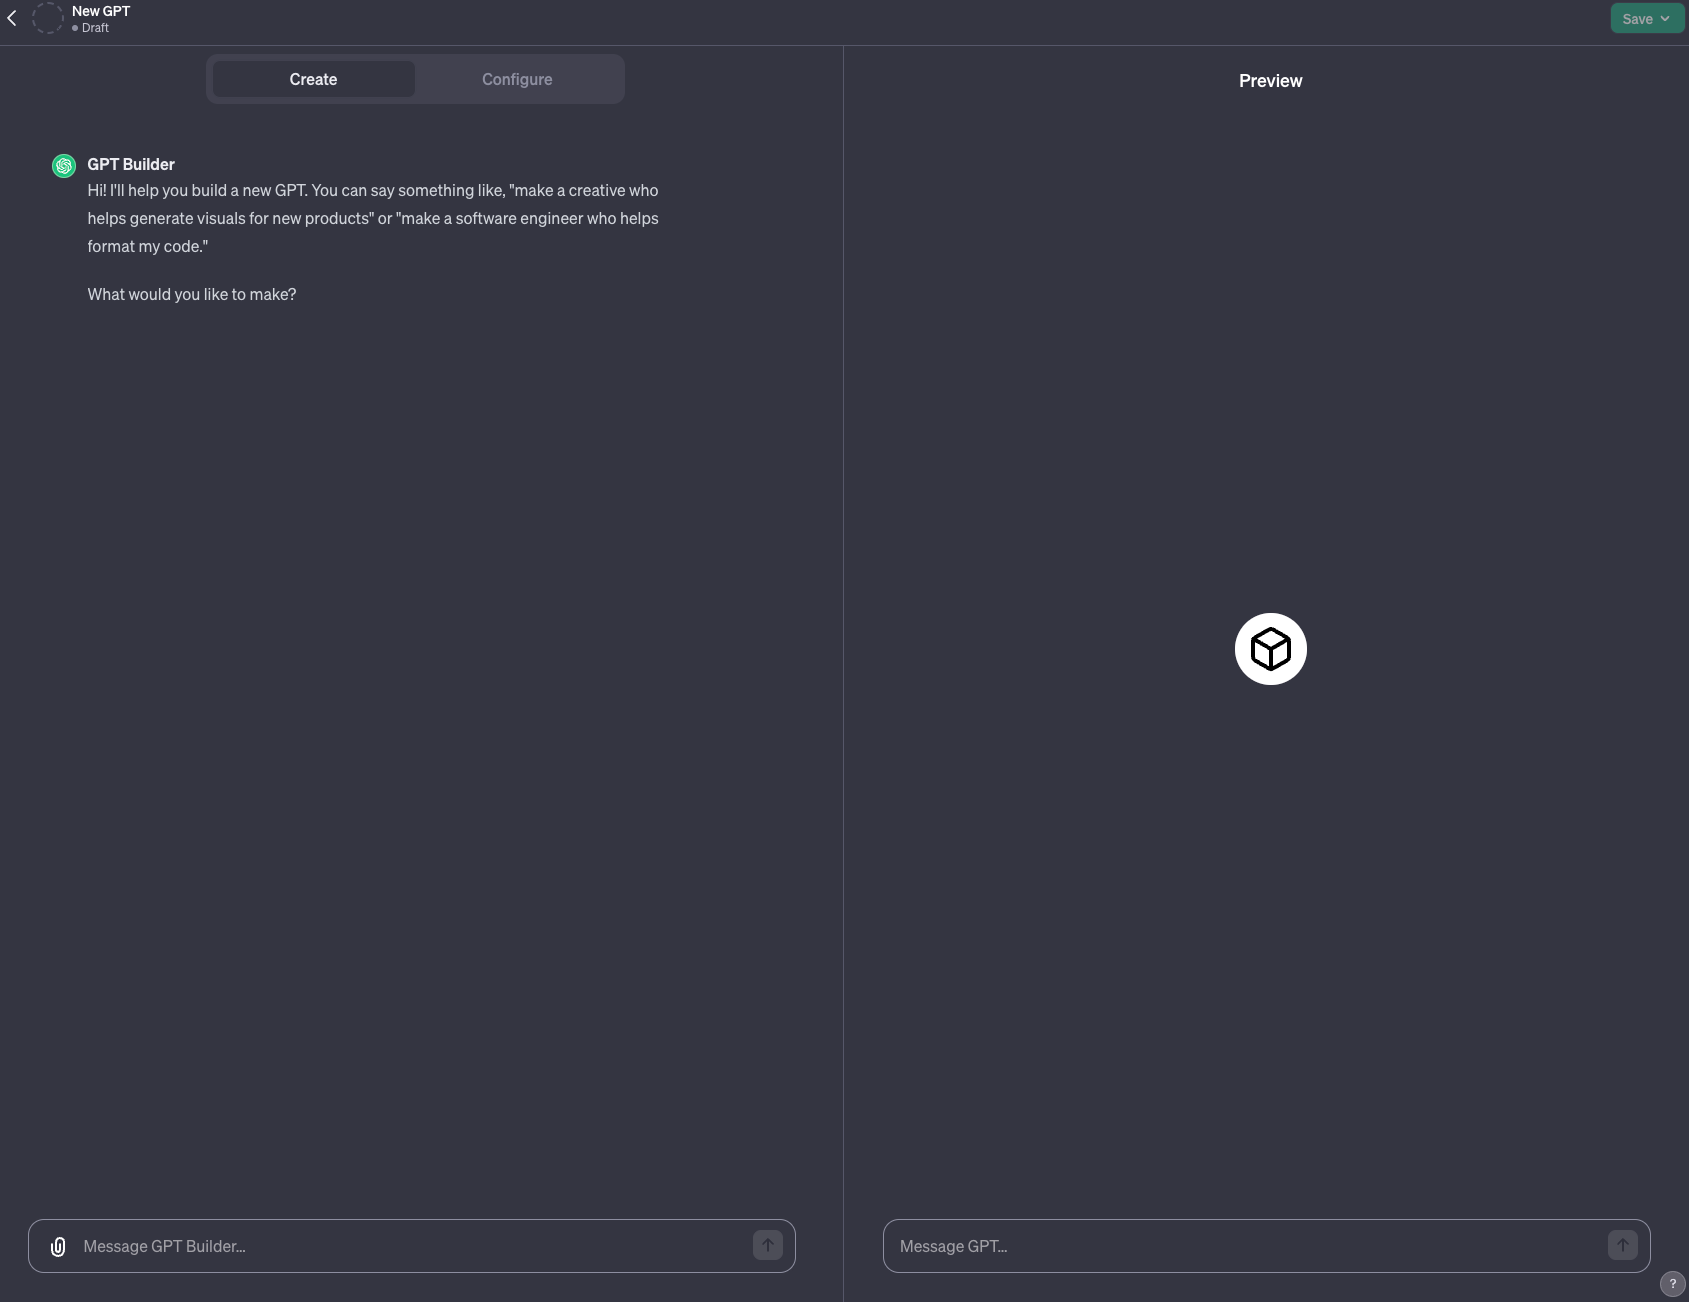Click the Draft status indicator

click(95, 29)
